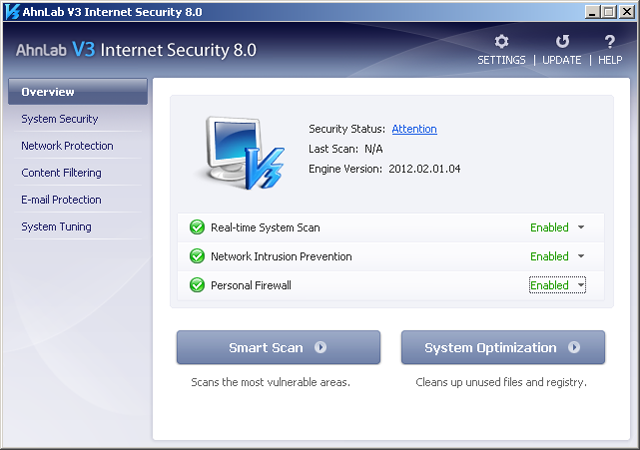This screenshot has height=450, width=640.
Task: Start a Smart Scan
Action: (x=266, y=348)
